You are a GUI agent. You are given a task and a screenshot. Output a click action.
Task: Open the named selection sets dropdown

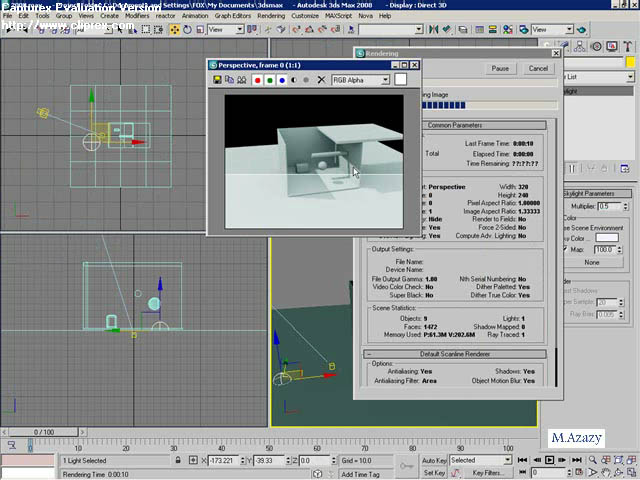click(391, 29)
